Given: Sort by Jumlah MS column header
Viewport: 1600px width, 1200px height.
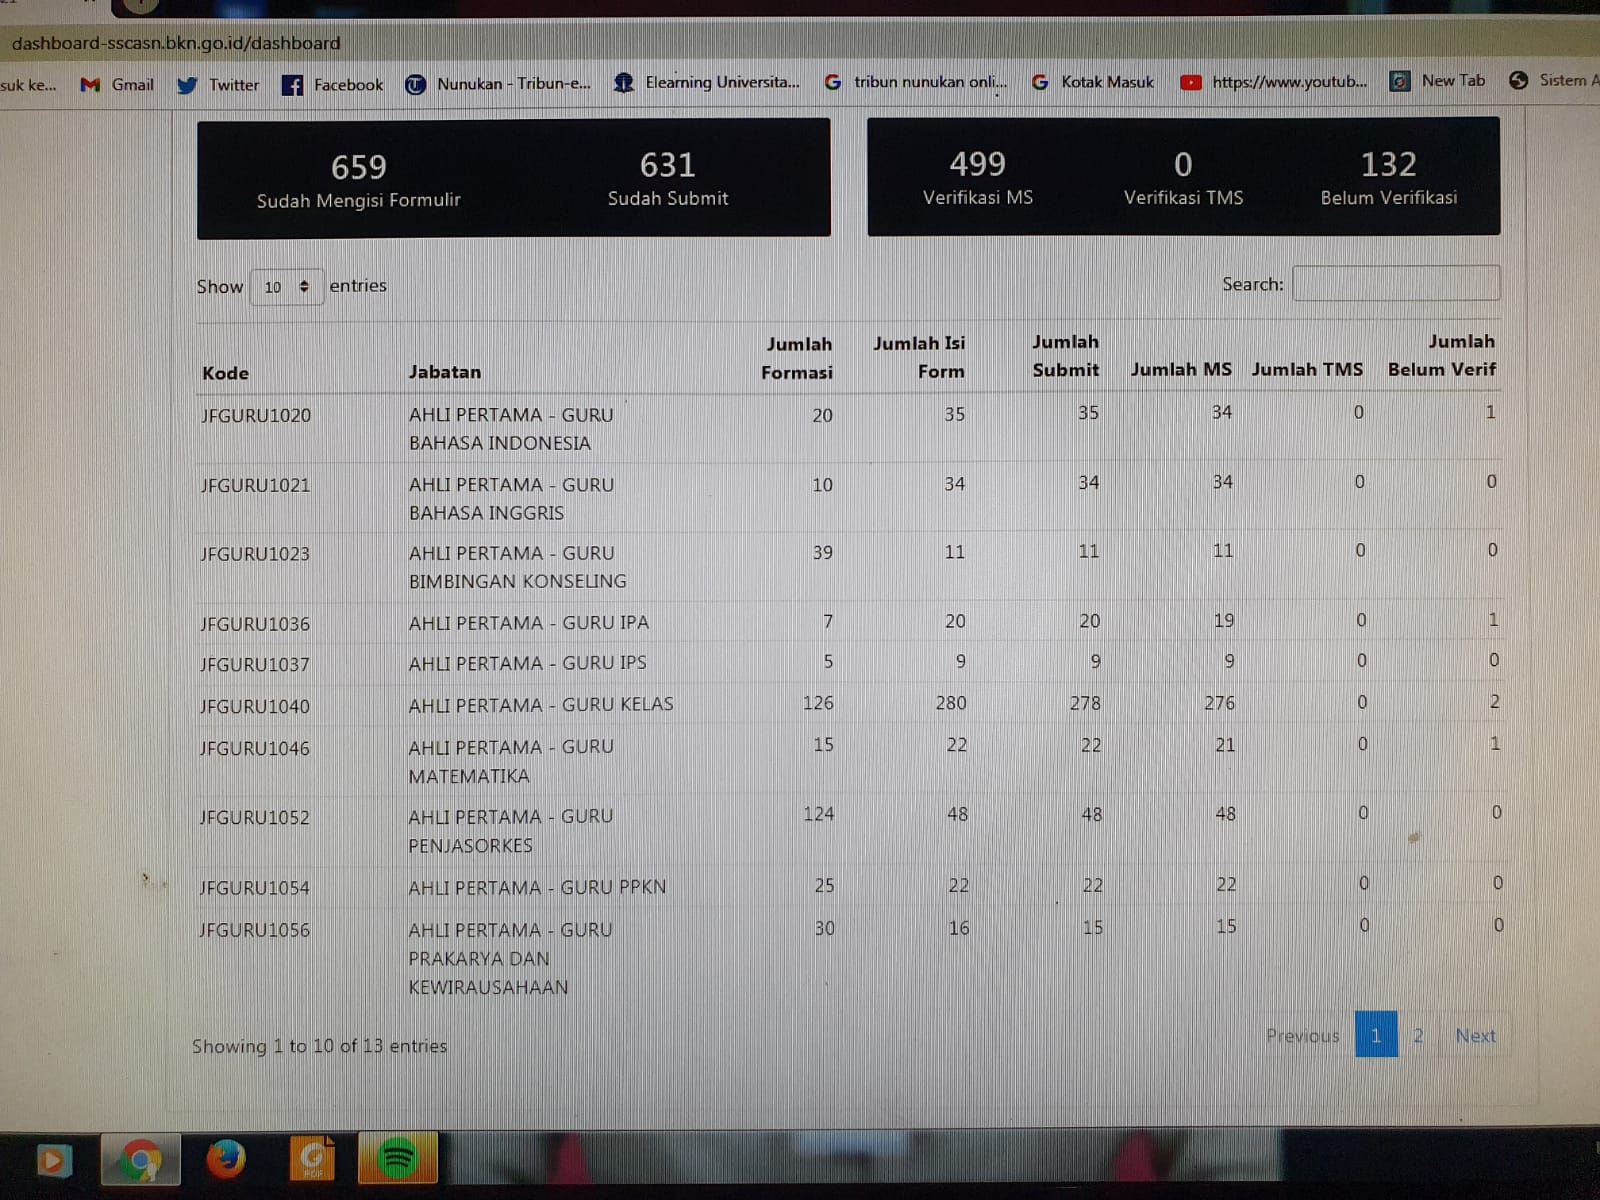Looking at the screenshot, I should point(1181,369).
